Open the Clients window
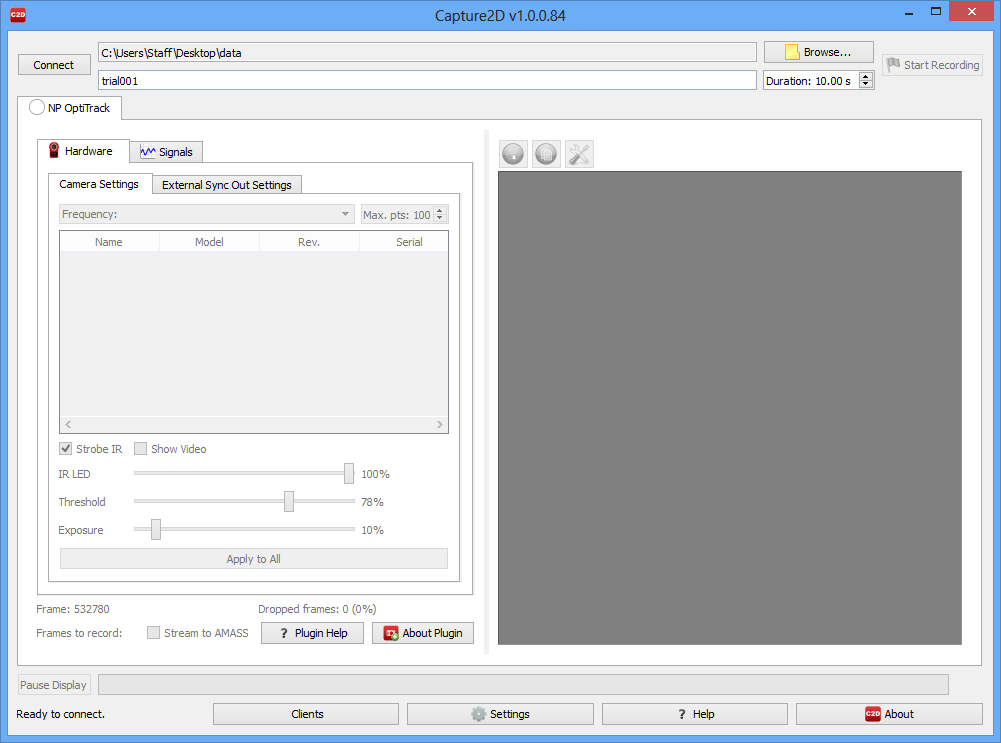This screenshot has height=743, width=1001. [x=306, y=714]
